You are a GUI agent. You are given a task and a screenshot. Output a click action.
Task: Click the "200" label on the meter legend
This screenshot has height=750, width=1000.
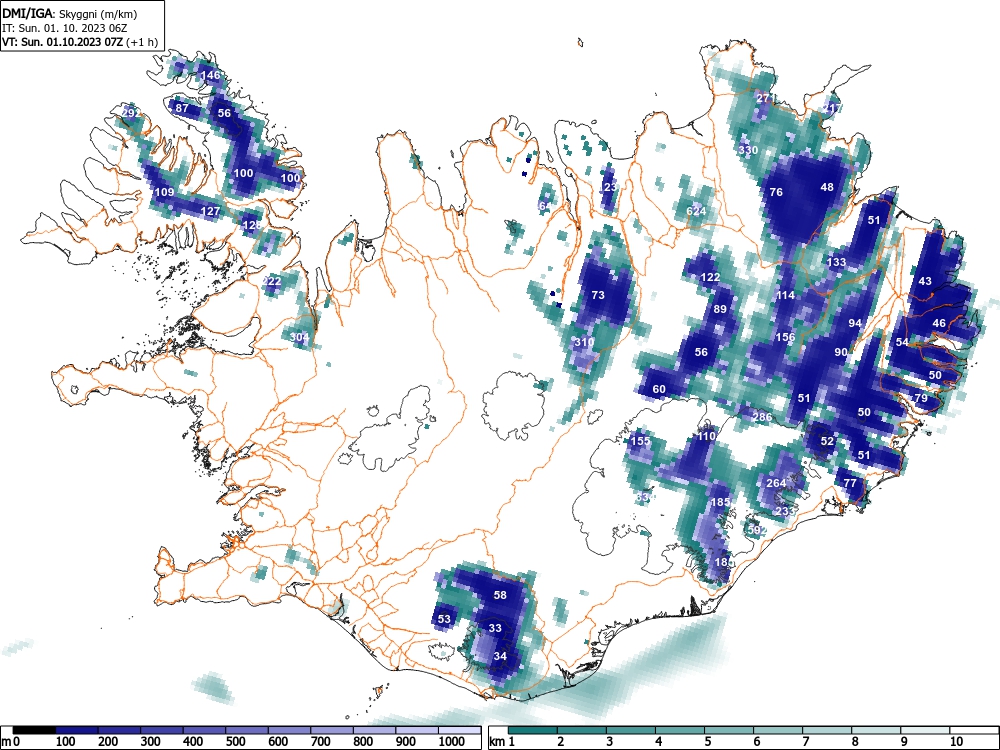click(107, 742)
